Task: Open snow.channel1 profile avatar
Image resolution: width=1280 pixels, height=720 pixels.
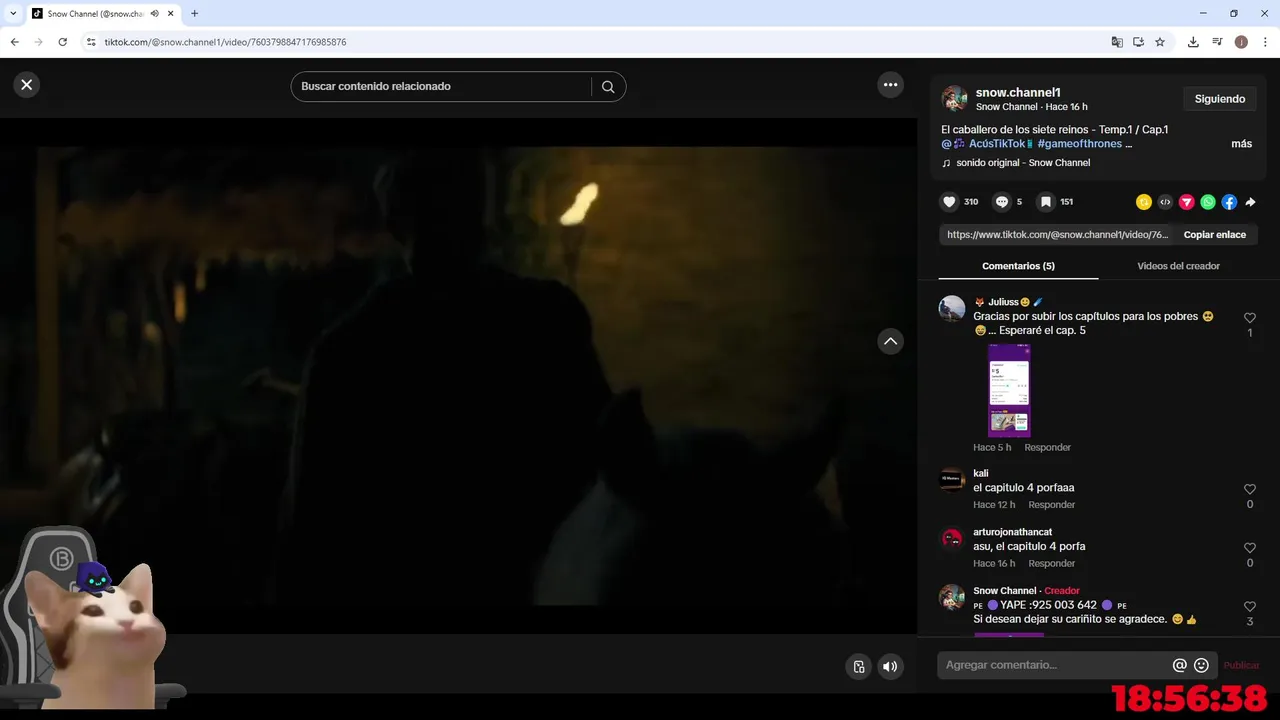Action: coord(955,99)
